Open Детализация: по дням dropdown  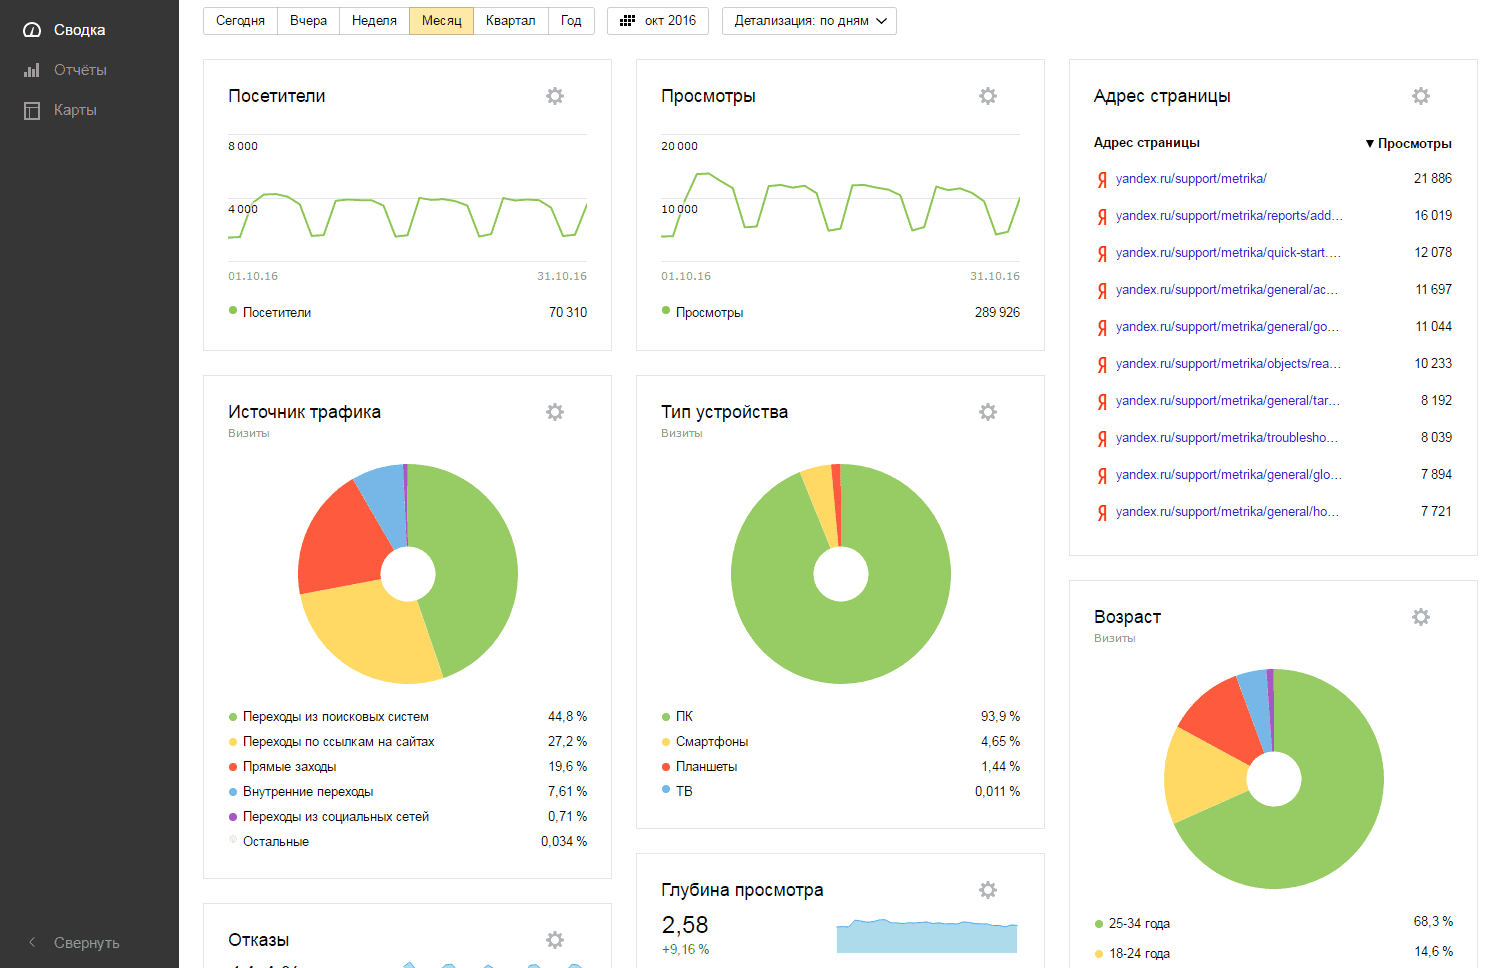point(809,21)
